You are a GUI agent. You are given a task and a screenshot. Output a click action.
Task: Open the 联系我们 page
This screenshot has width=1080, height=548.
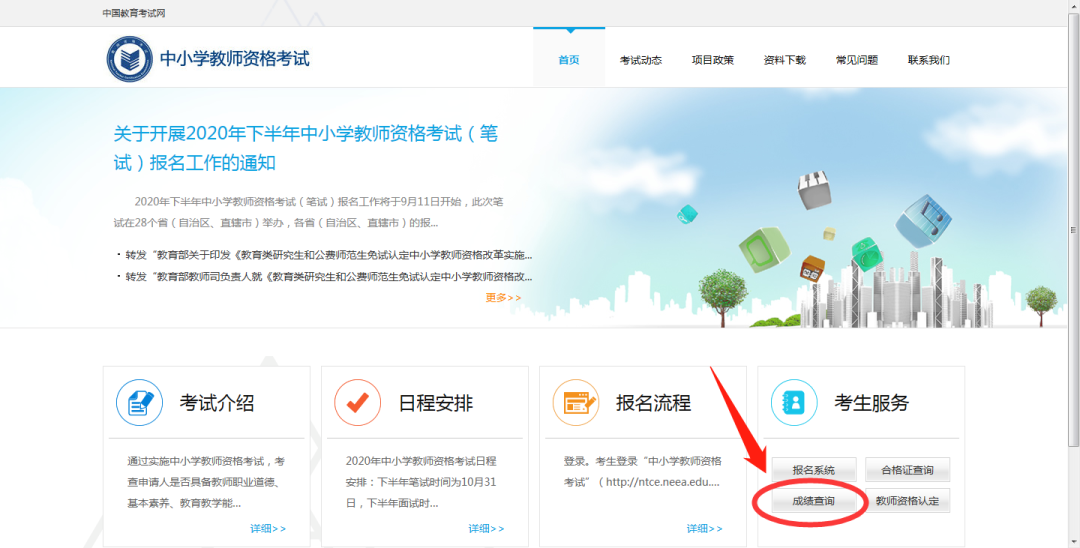tap(929, 60)
